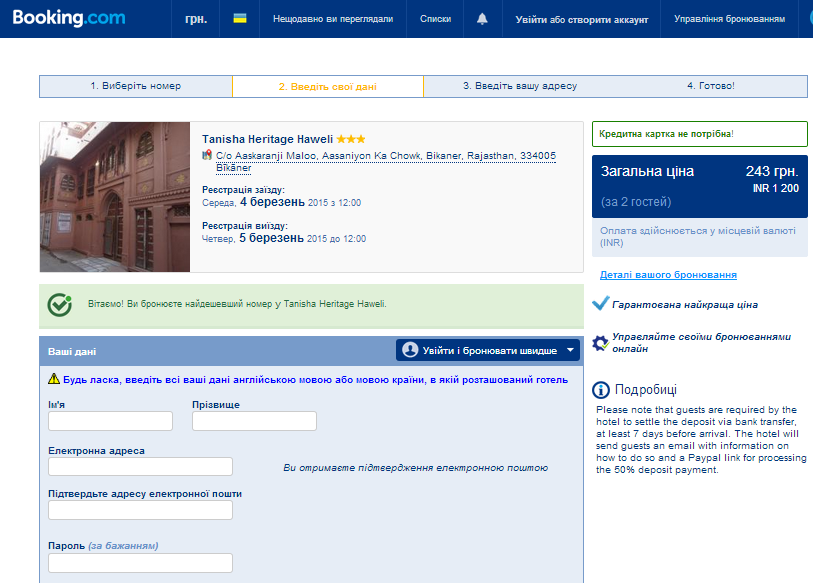Image resolution: width=813 pixels, height=583 pixels.
Task: Go to step 1. Виберіть номер
Action: (136, 86)
